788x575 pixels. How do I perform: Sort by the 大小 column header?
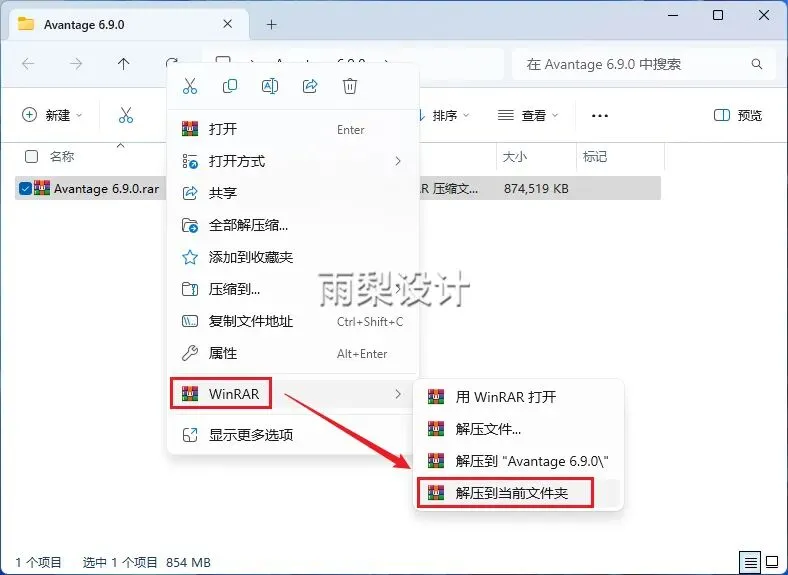[536, 157]
